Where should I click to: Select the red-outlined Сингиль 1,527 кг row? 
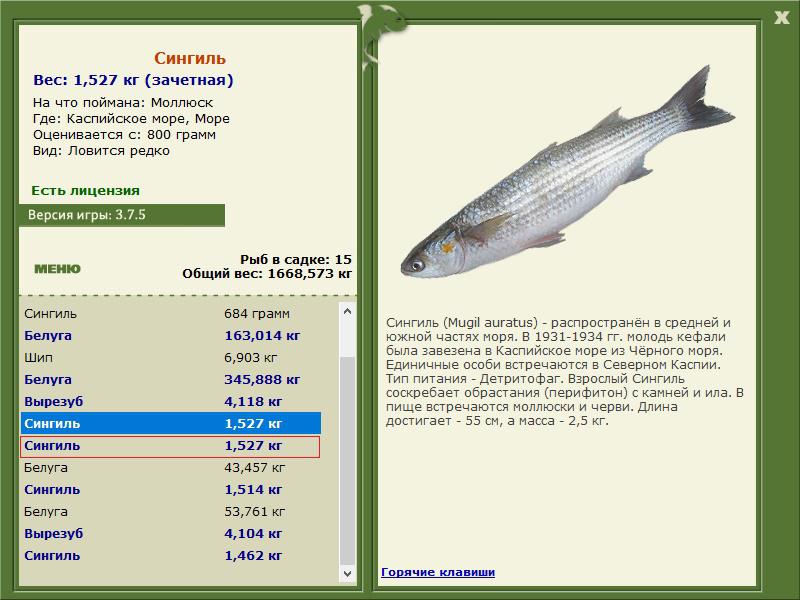[170, 446]
